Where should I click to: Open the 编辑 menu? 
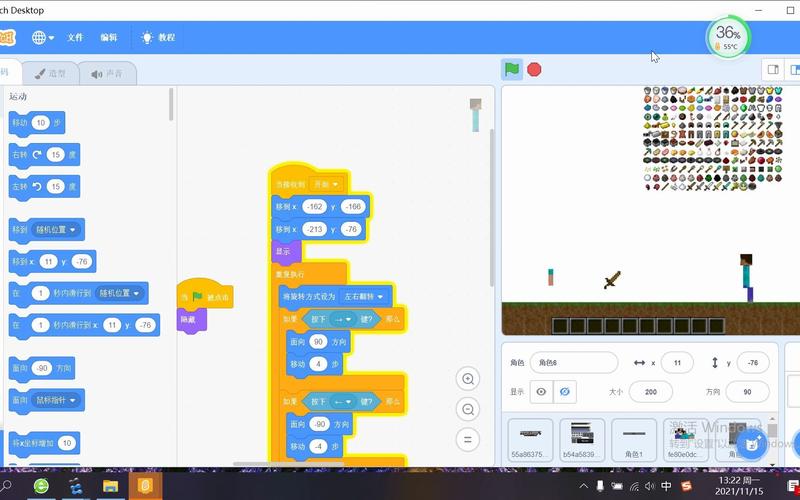tap(109, 37)
